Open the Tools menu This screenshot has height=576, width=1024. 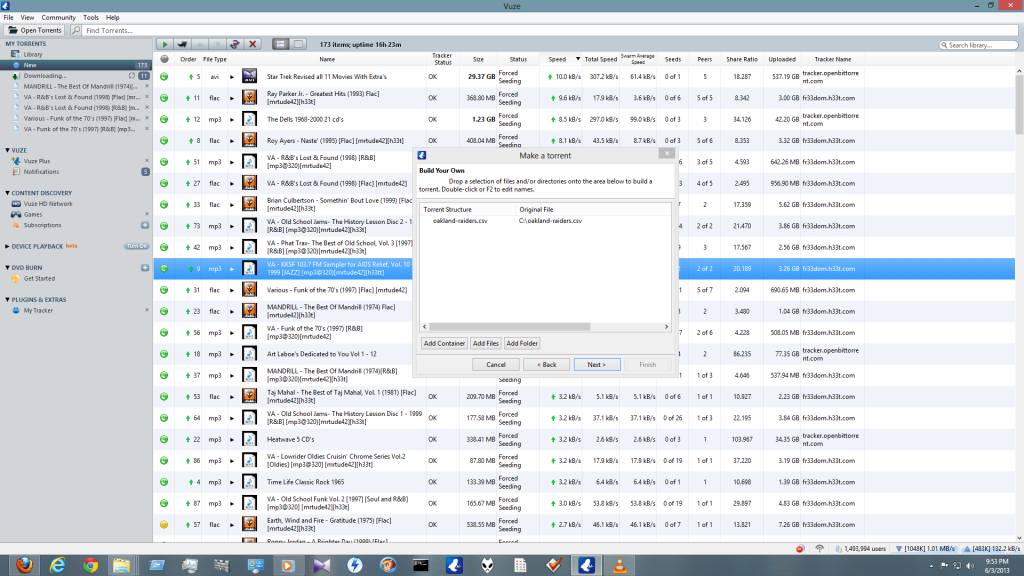(x=91, y=18)
